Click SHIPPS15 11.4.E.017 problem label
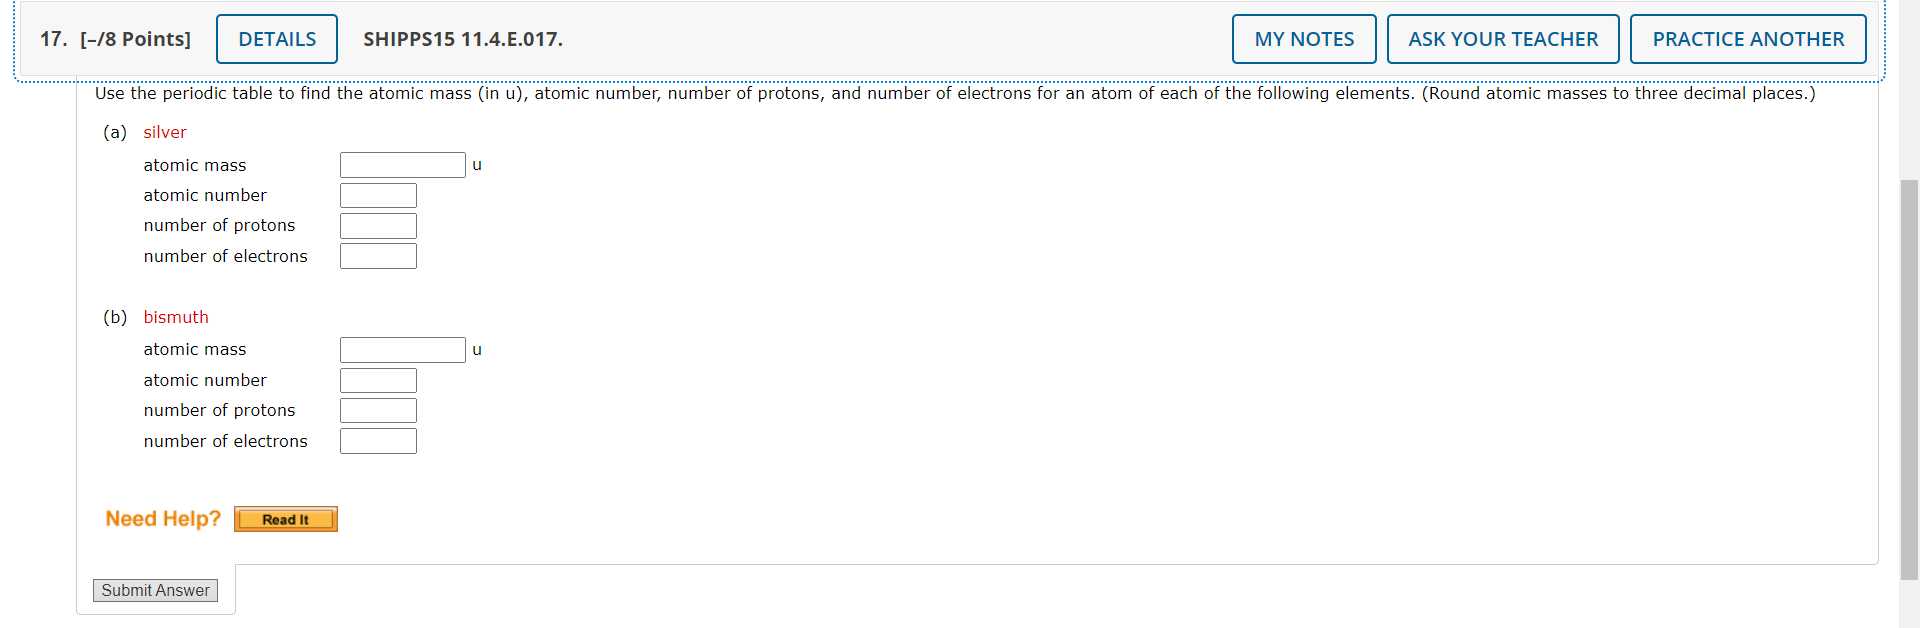1920x628 pixels. (463, 38)
